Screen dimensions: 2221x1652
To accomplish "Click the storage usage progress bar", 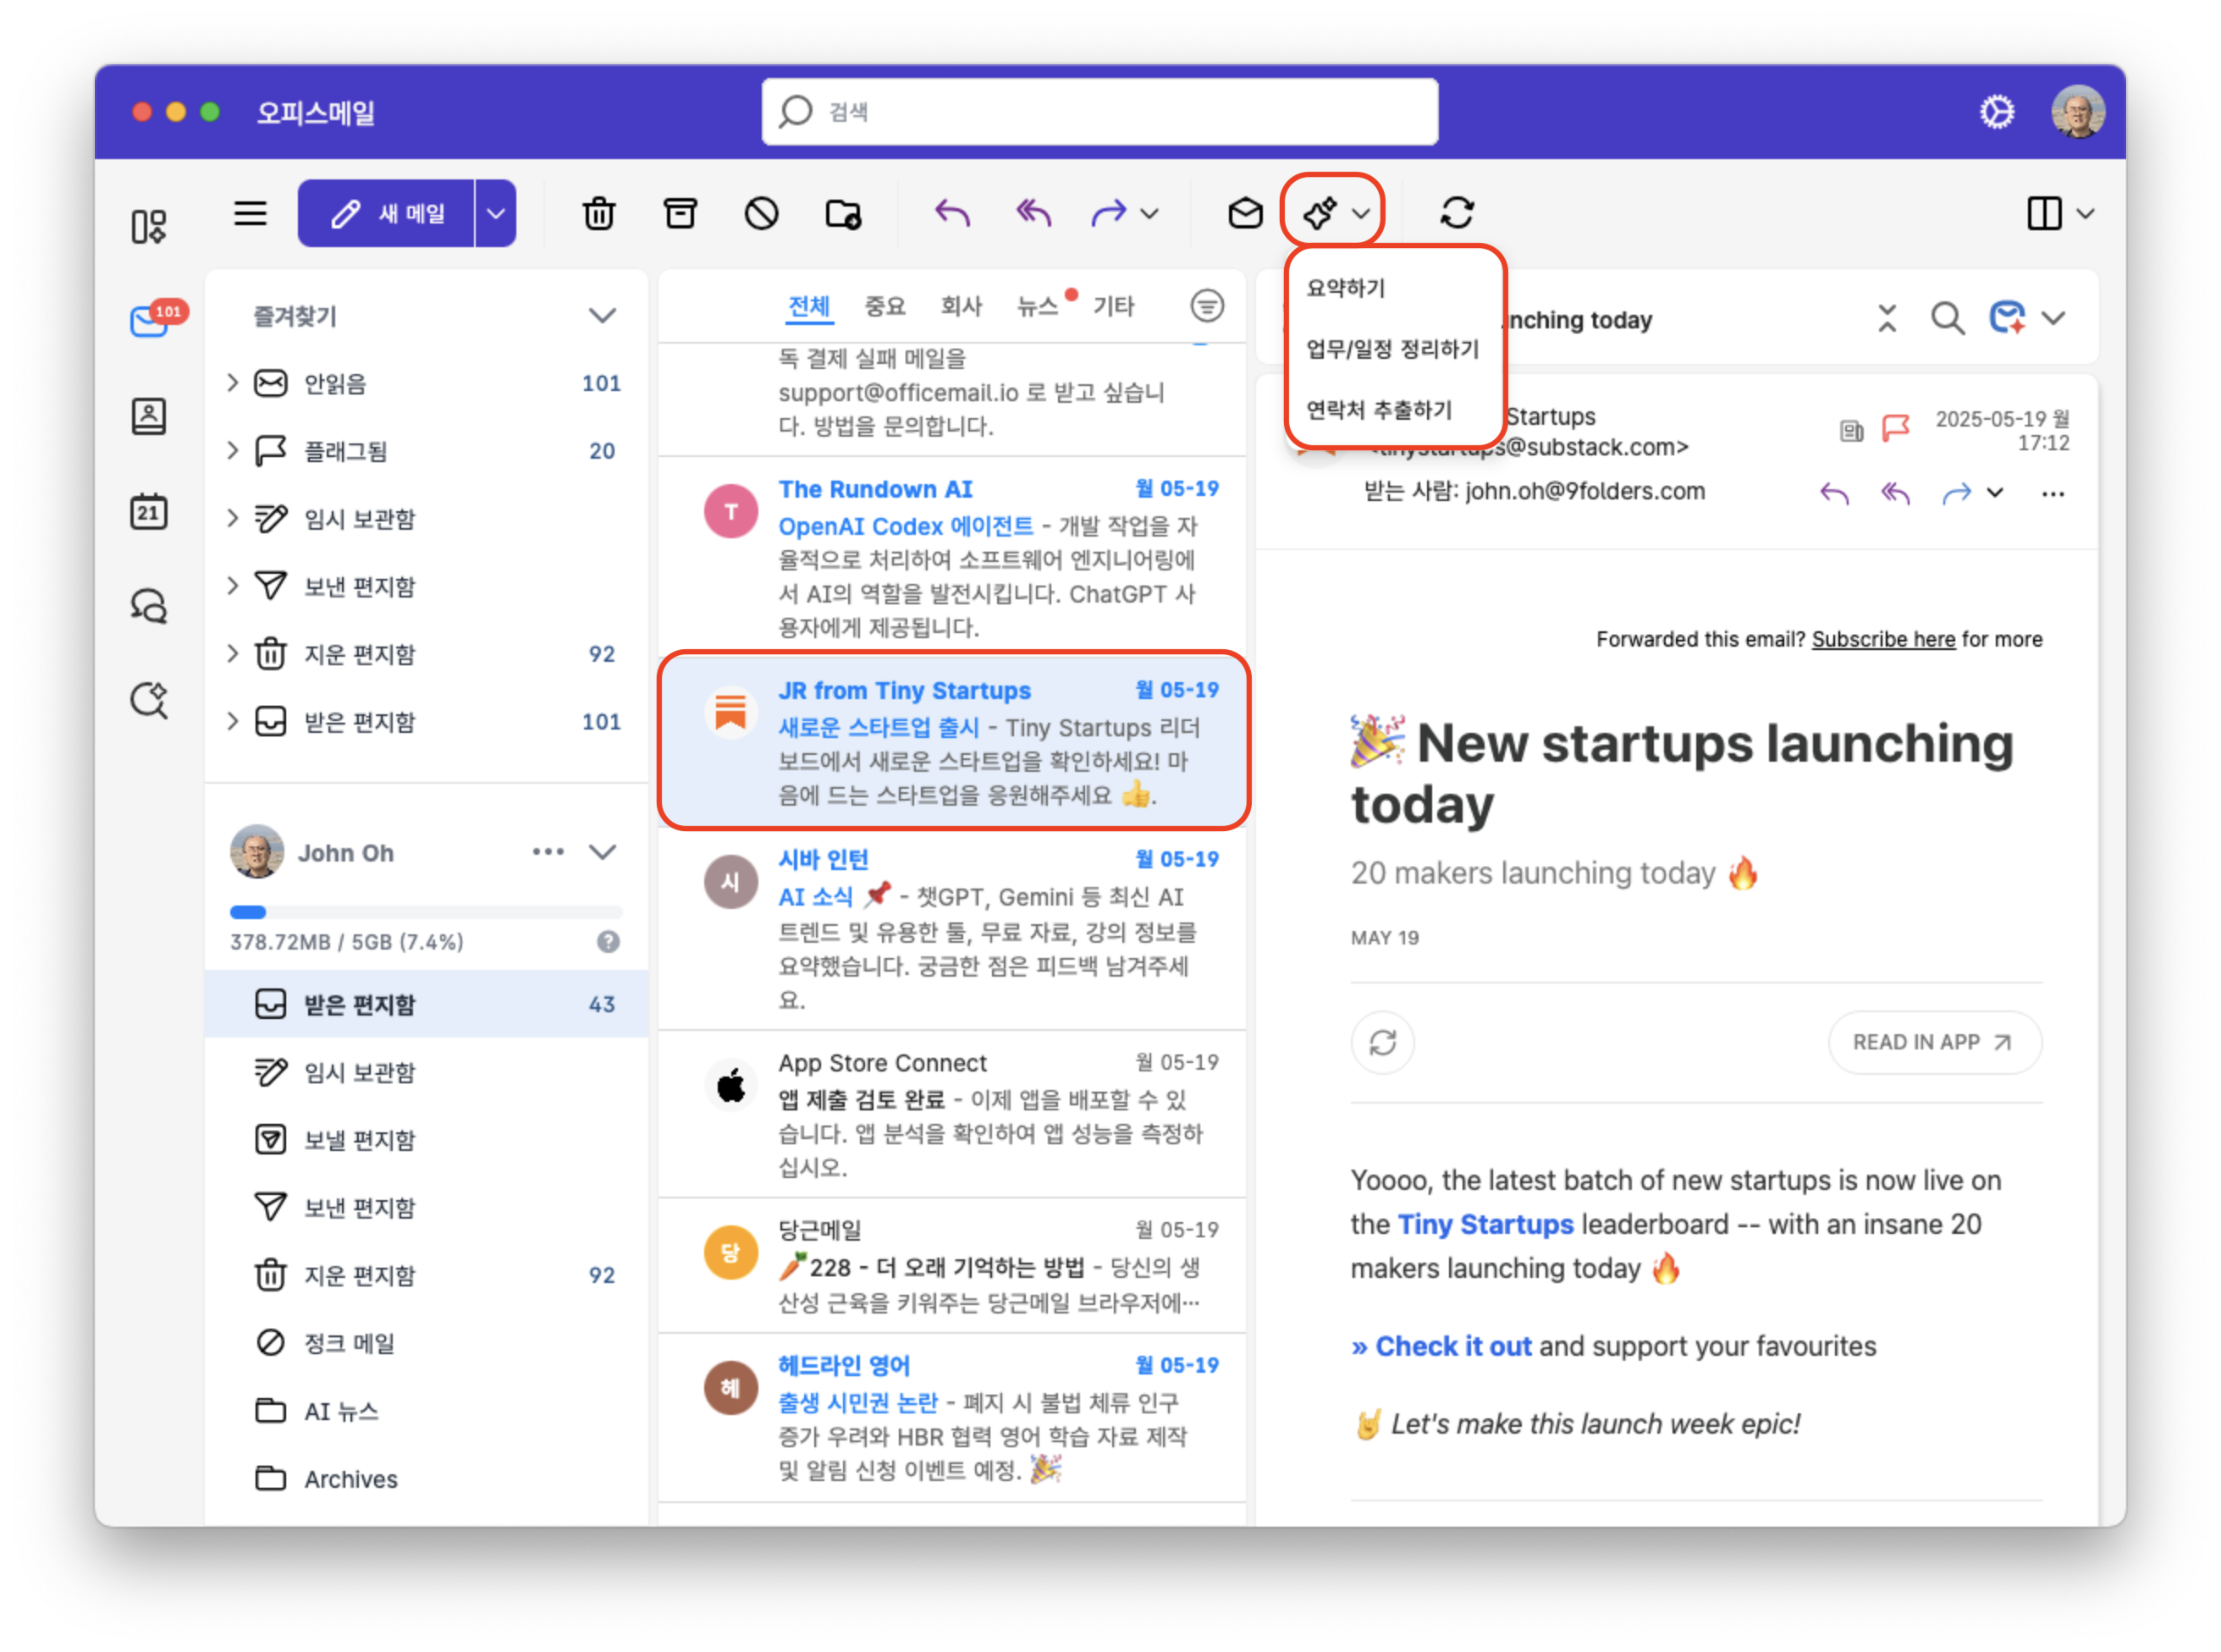I will click(426, 913).
